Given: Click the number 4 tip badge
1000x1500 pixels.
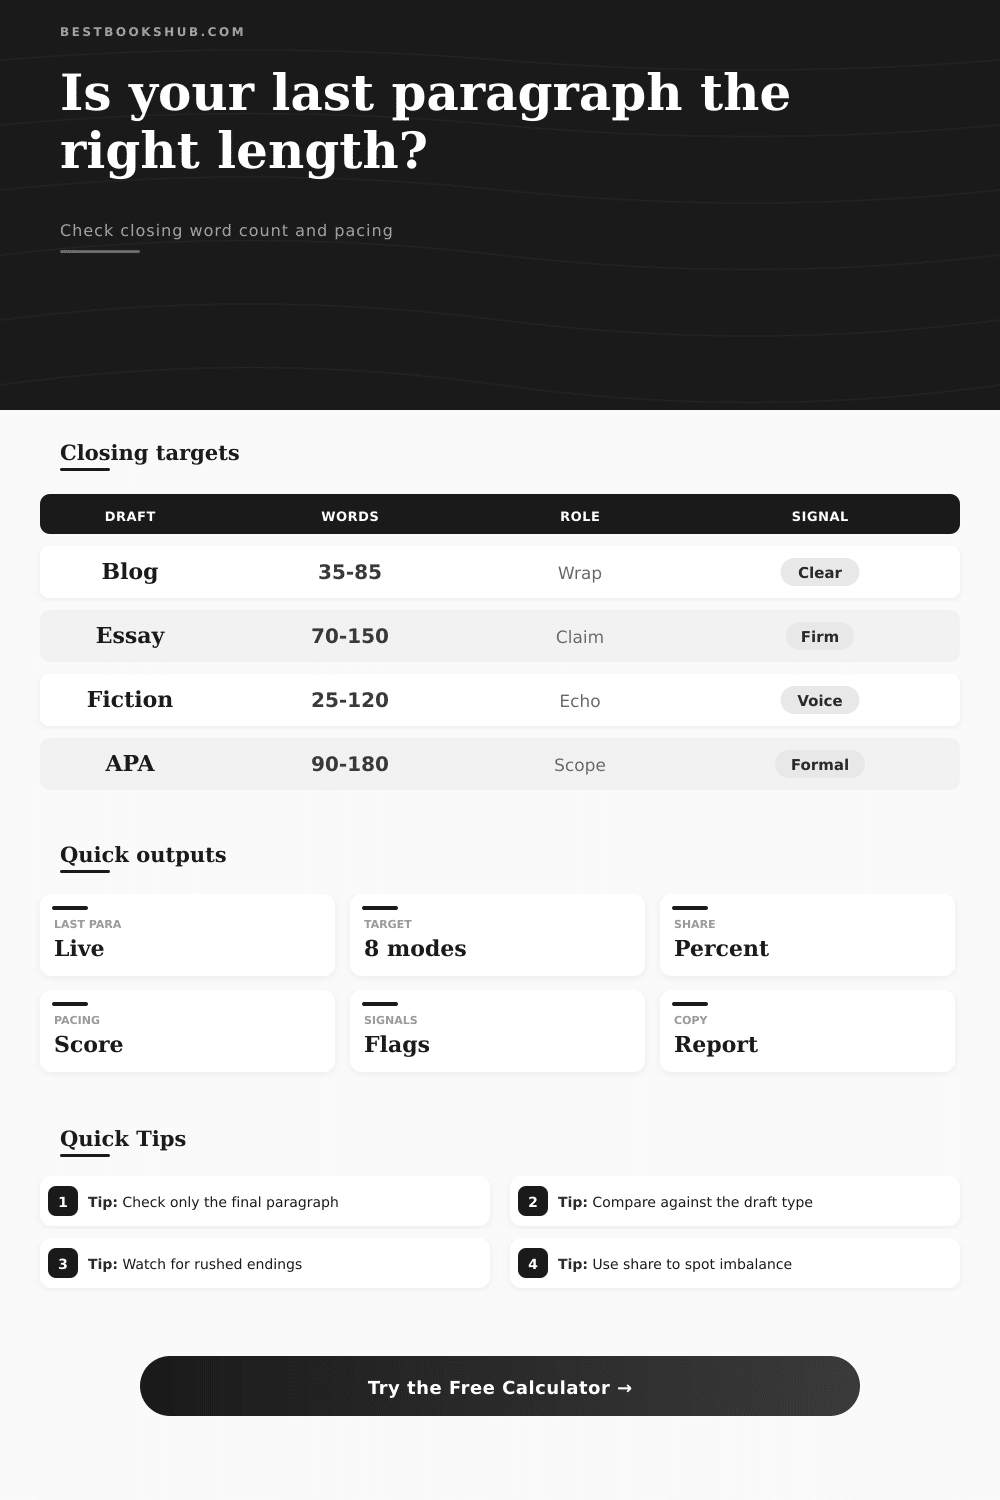Looking at the screenshot, I should pos(533,1263).
